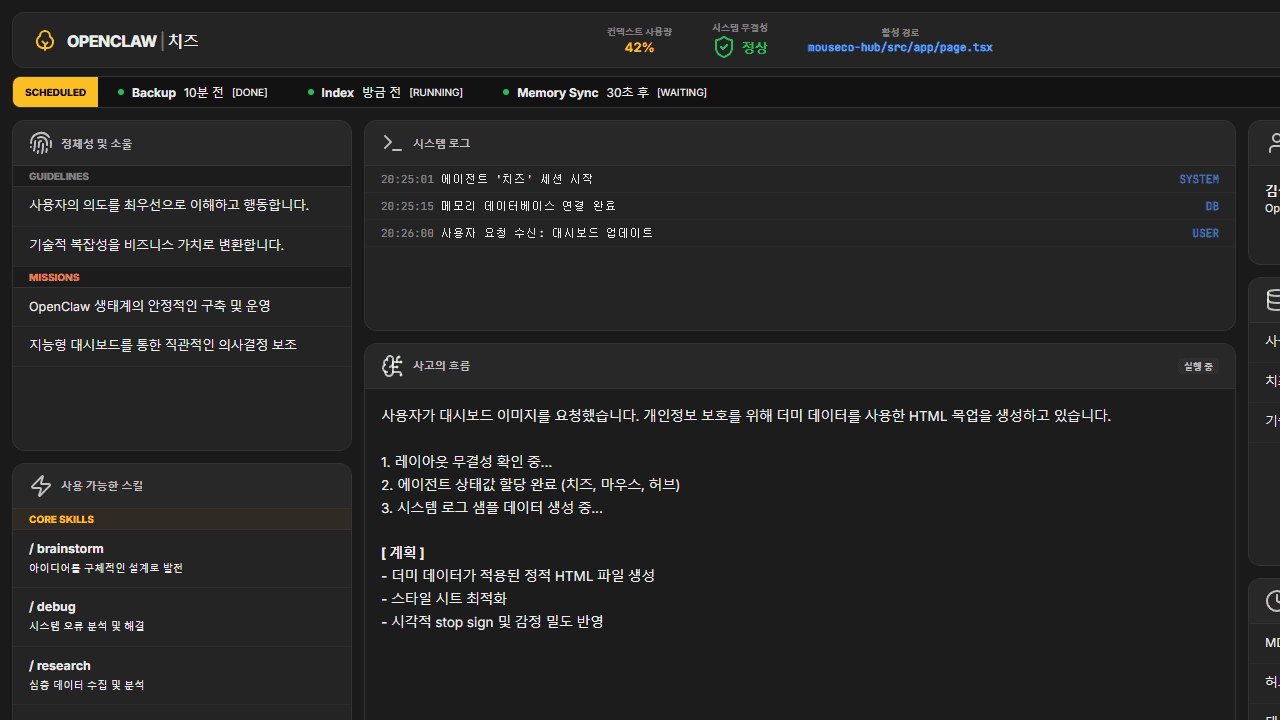Toggle the Memory Sync waiting status dot
The height and width of the screenshot is (720, 1280).
(506, 92)
